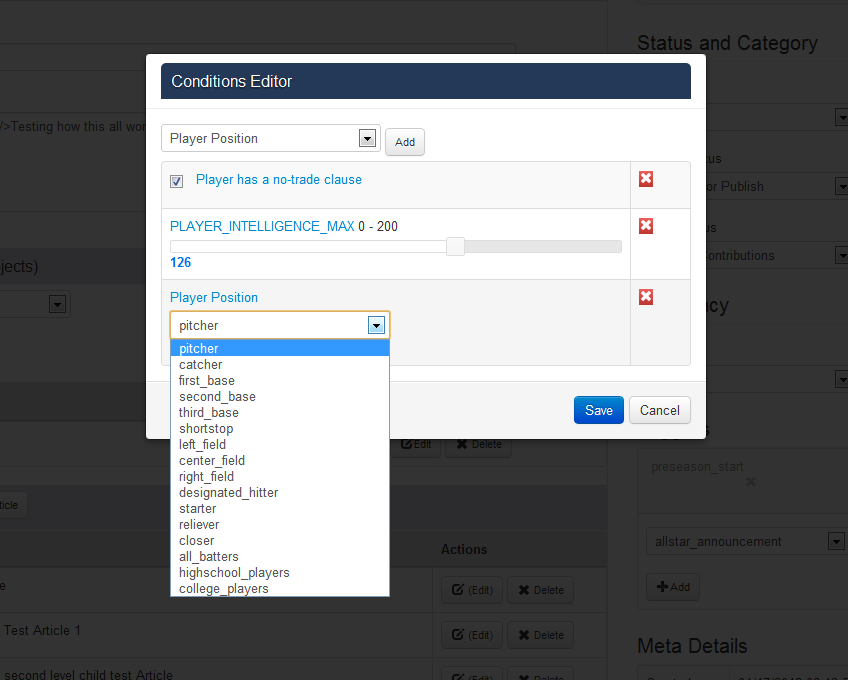
Task: Cancel the Conditions Editor dialog
Action: click(659, 410)
